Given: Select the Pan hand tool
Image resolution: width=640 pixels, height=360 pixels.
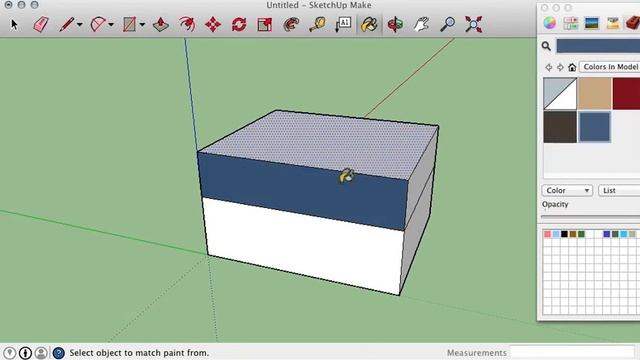Looking at the screenshot, I should tap(421, 24).
